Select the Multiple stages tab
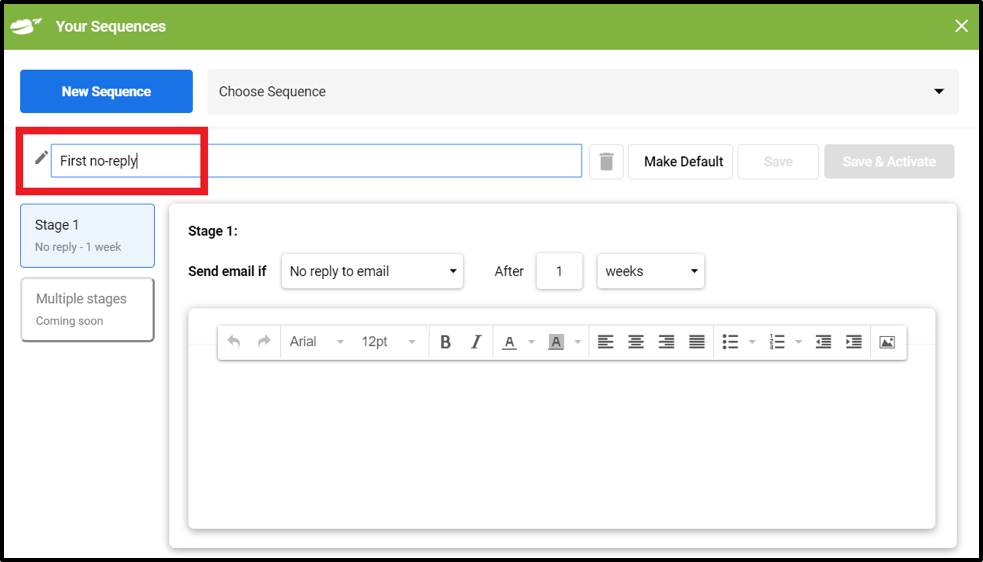The image size is (983, 562). click(x=87, y=309)
